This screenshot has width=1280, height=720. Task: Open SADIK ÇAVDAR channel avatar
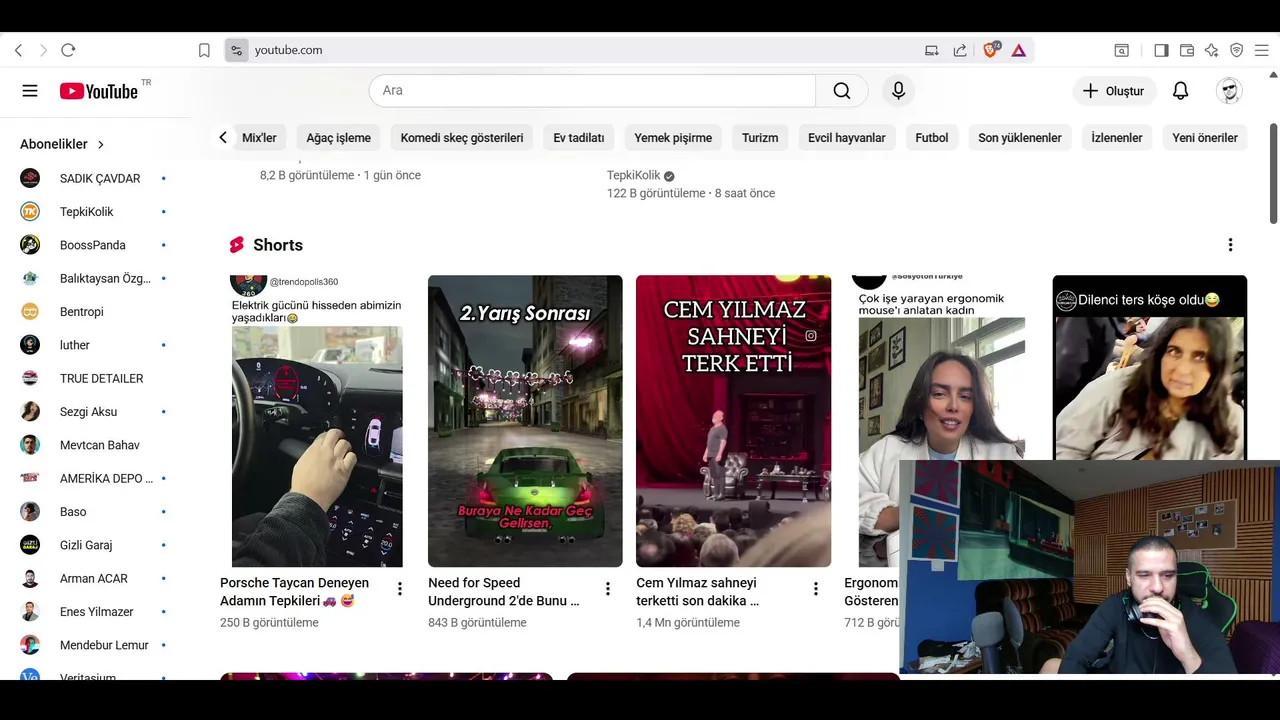pos(30,178)
